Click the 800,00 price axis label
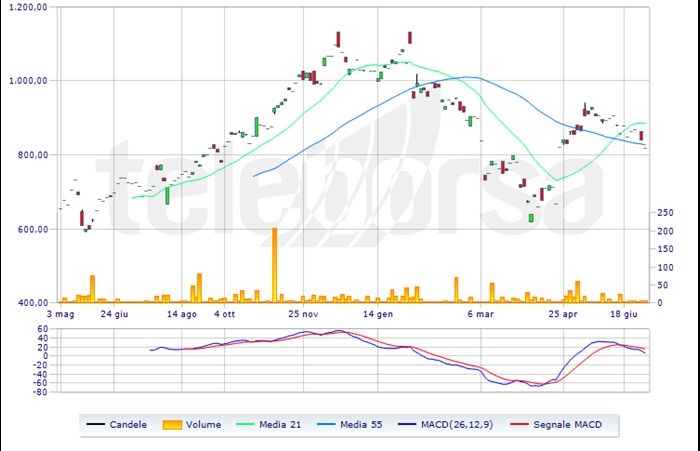 (33, 155)
